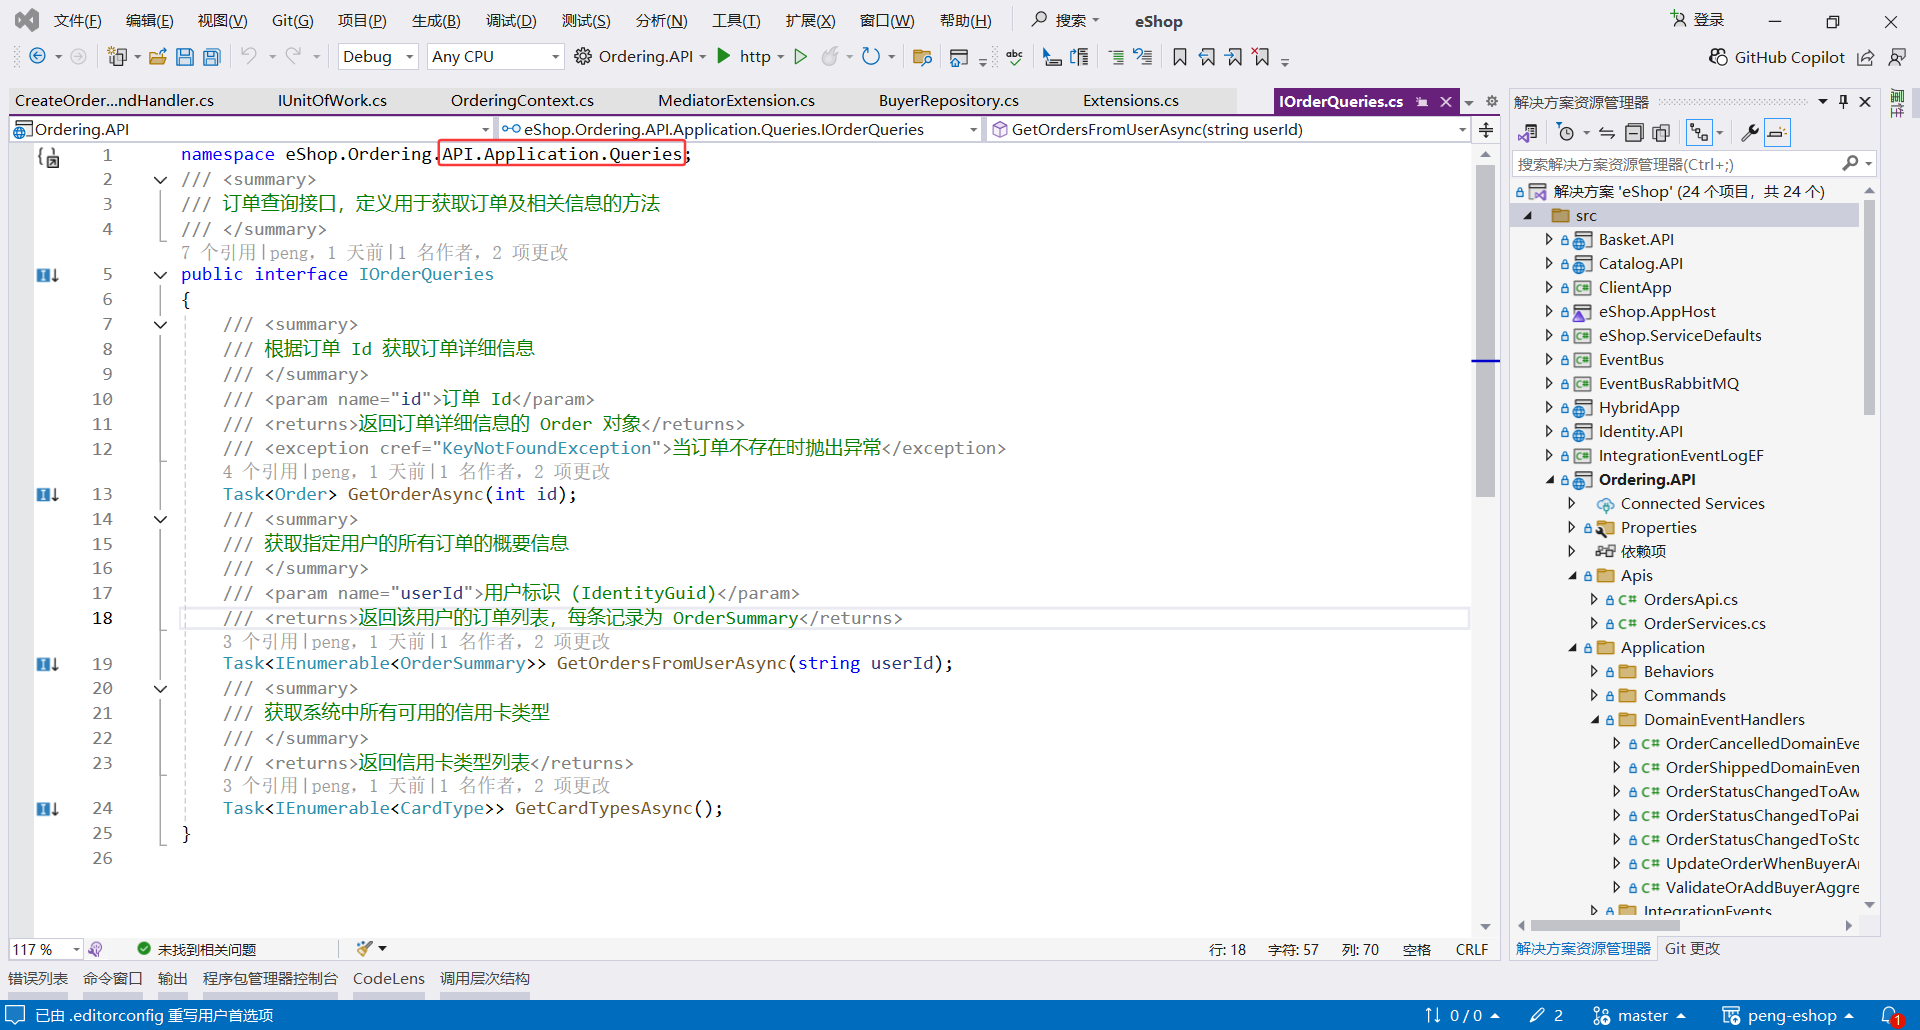Open GitHub Copilot from the top-right icon
Image resolution: width=1920 pixels, height=1030 pixels.
click(1776, 57)
